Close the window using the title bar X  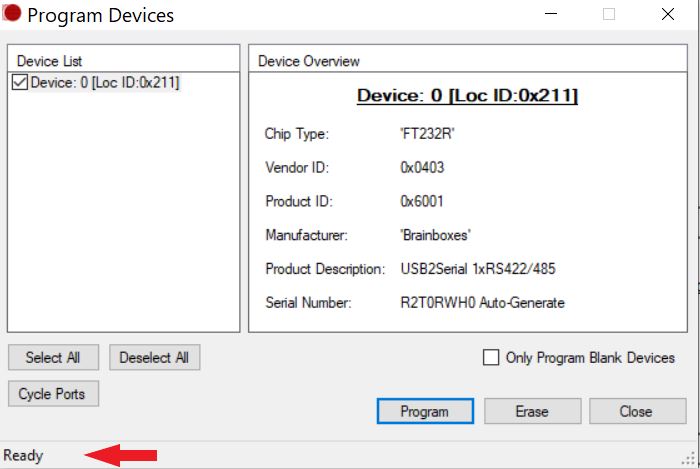coord(666,15)
